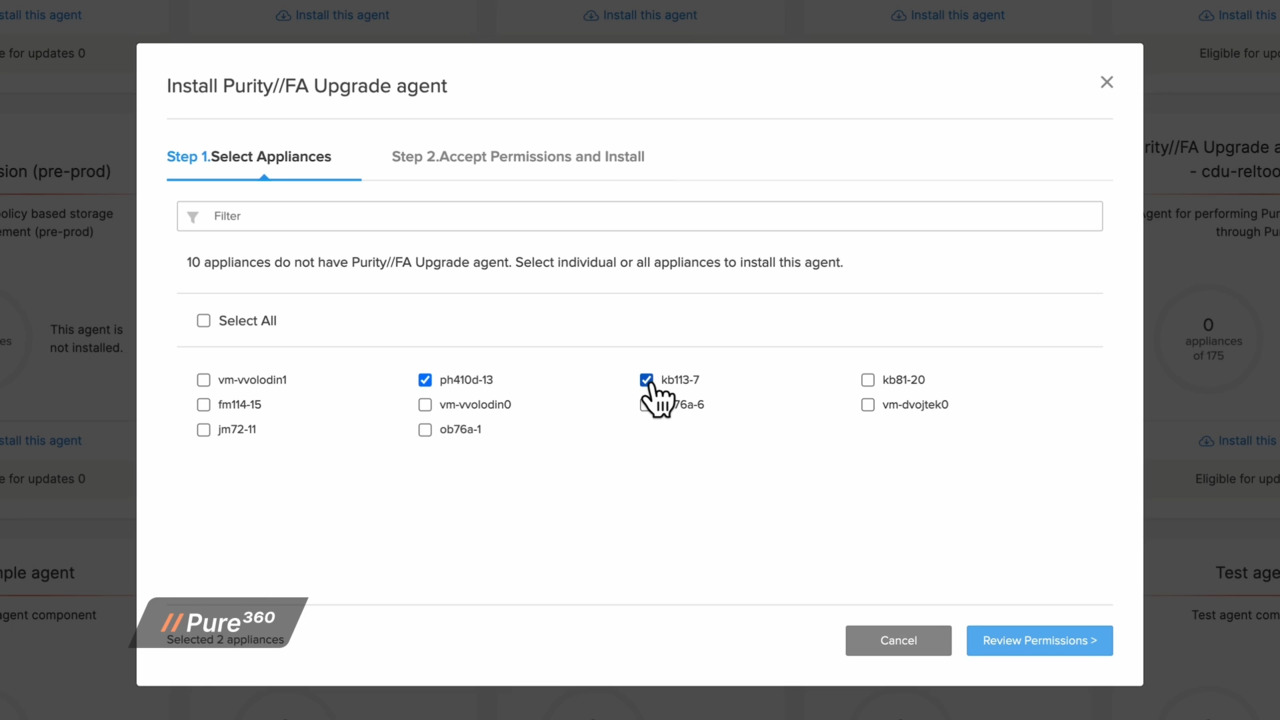
Task: Tick the checkbox for appliance ending 76a-6
Action: pos(643,406)
